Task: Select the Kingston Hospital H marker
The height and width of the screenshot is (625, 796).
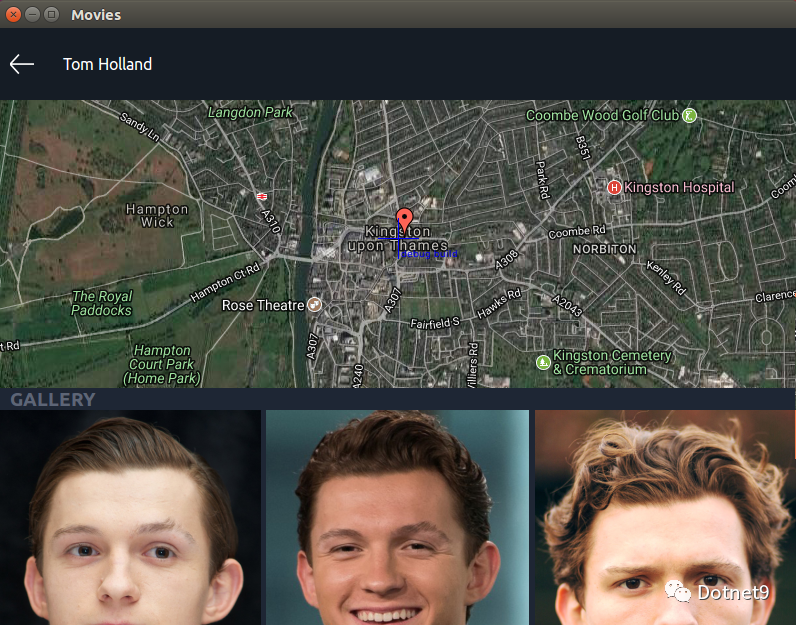Action: (614, 188)
